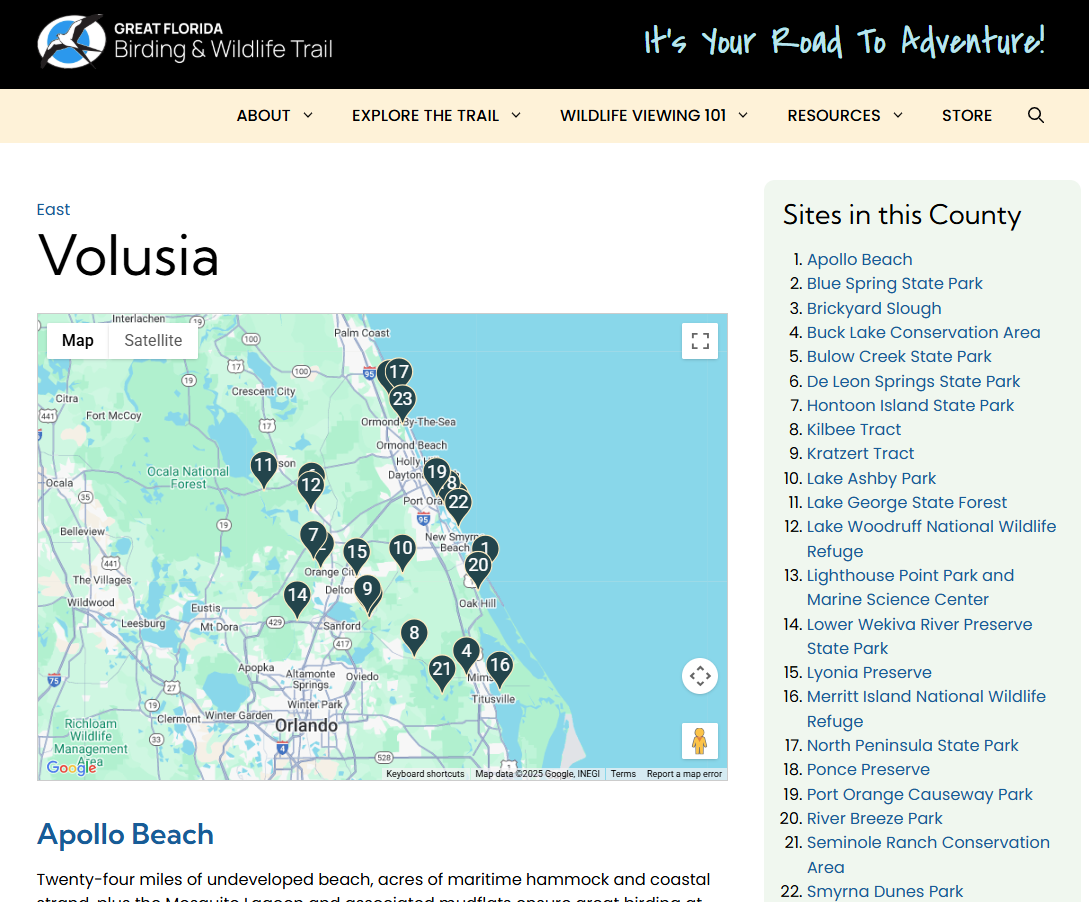Viewport: 1089px width, 902px height.
Task: Click map marker 11 in Ocala National Forest
Action: pos(264,466)
